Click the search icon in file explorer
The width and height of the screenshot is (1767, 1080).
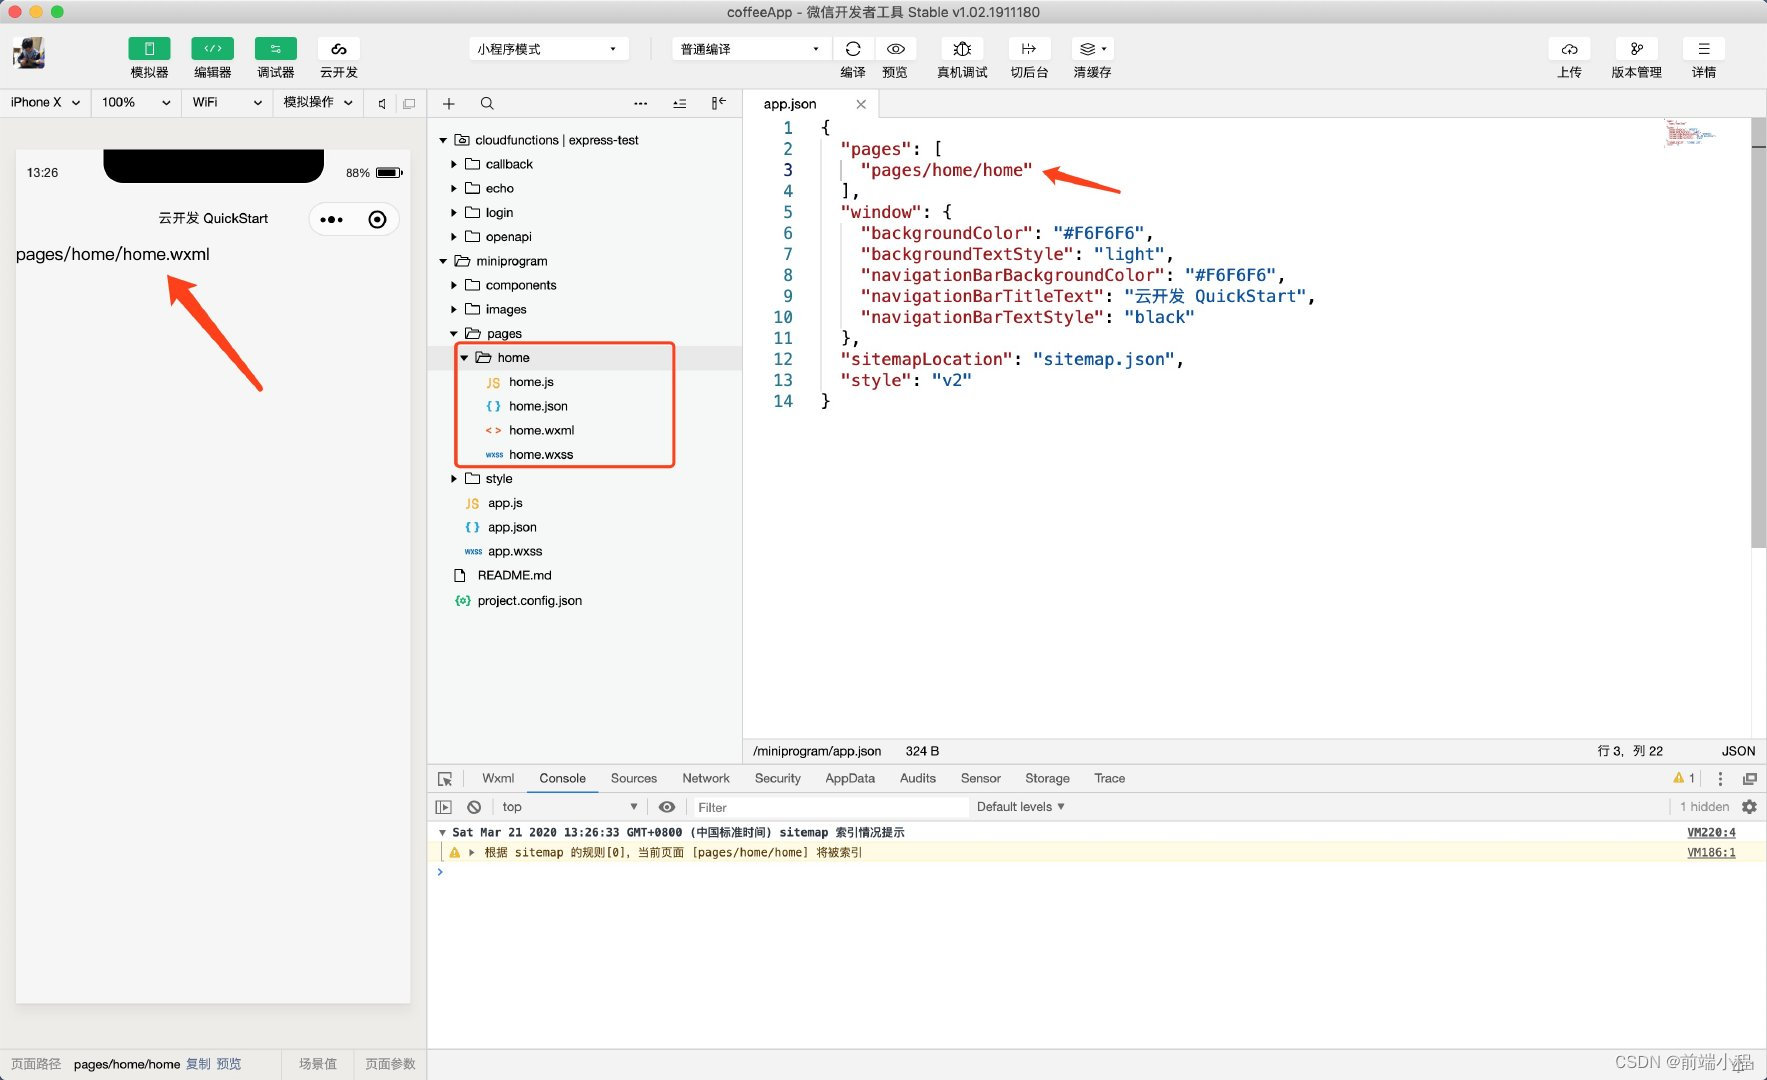487,103
